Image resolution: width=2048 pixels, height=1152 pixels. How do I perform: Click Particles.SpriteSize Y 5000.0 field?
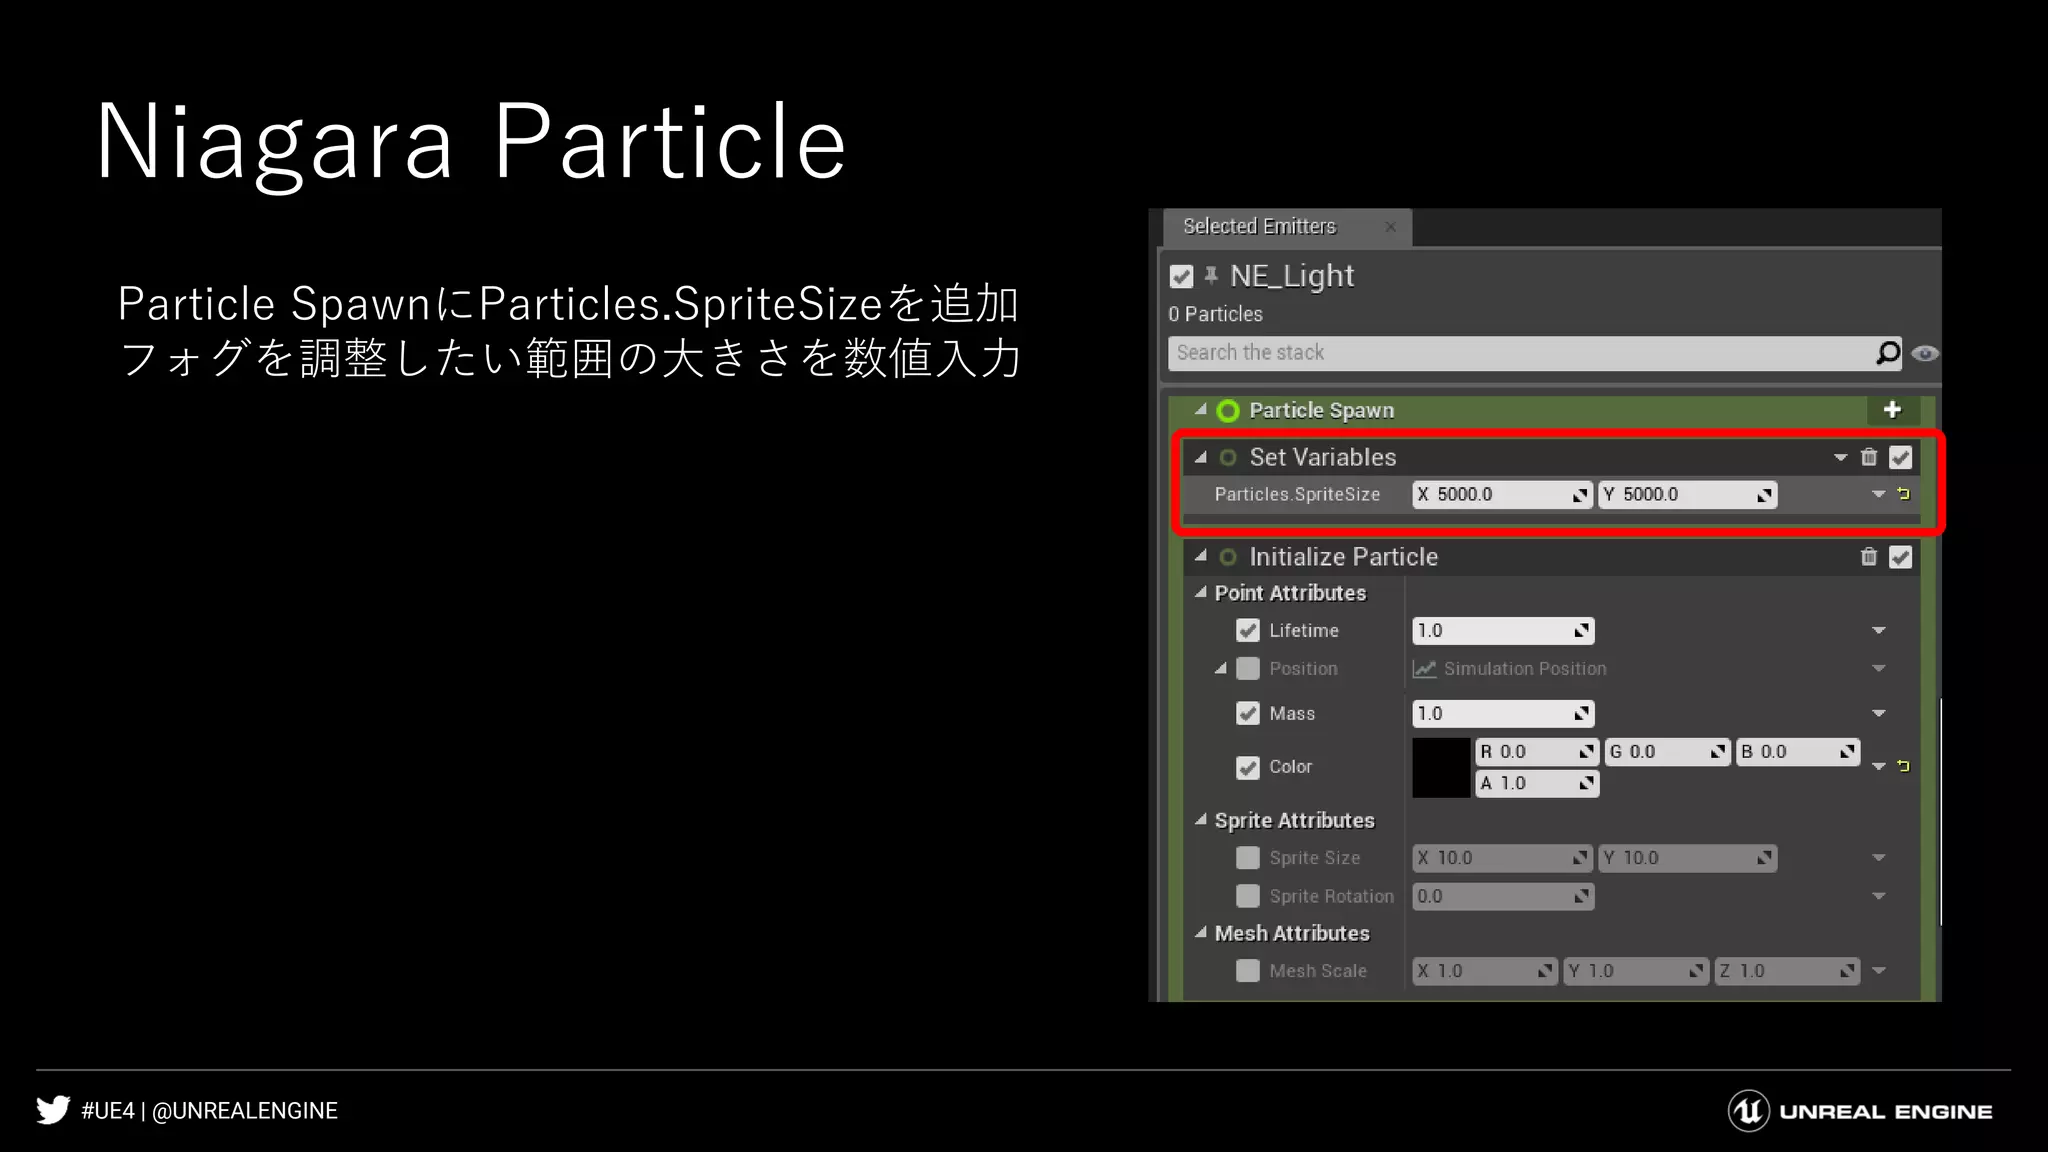tap(1687, 494)
